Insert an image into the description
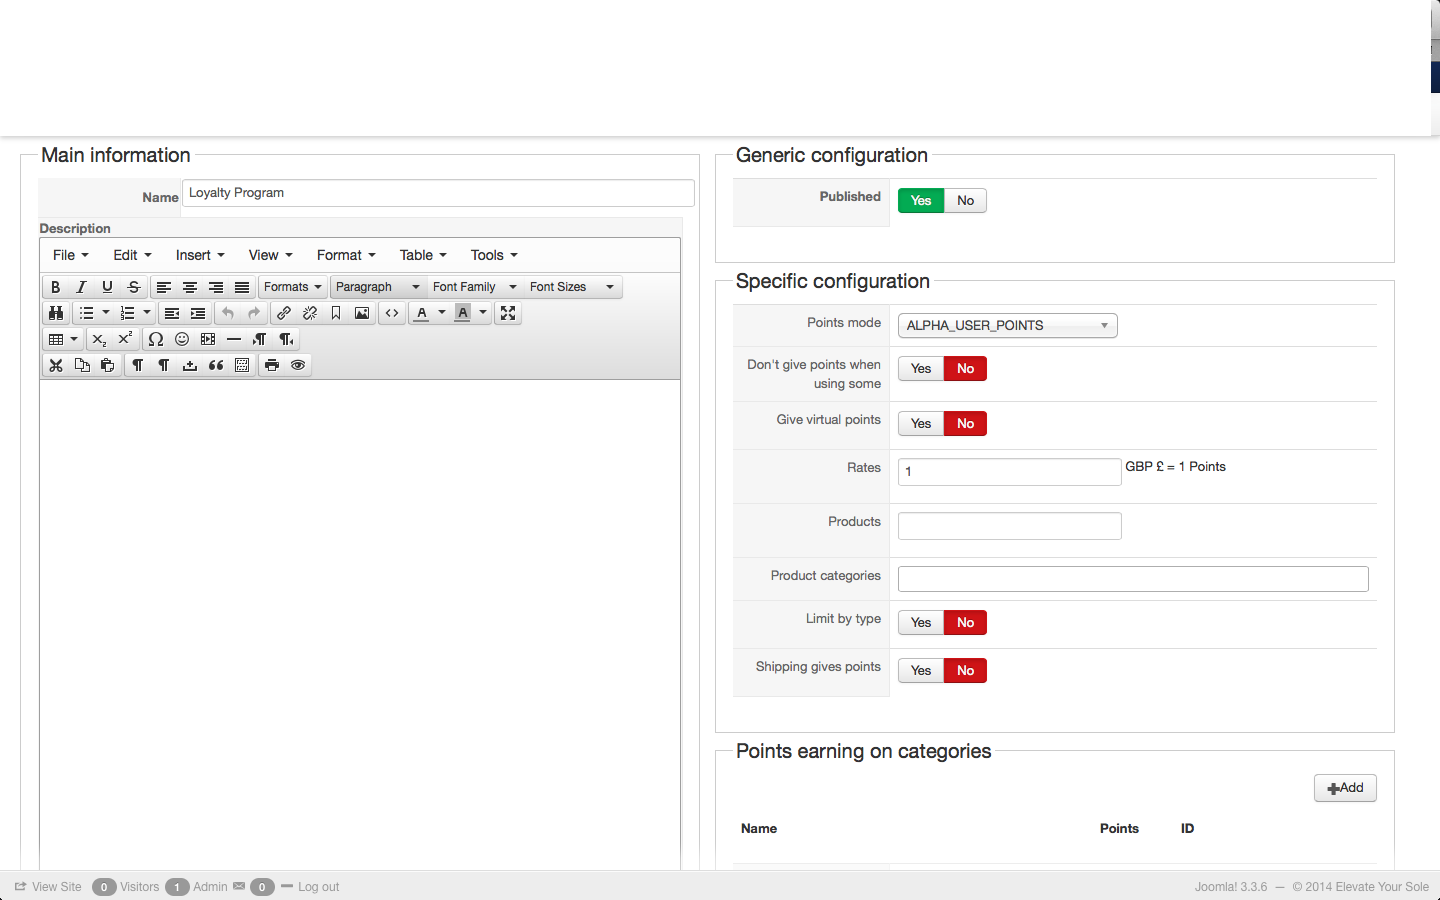This screenshot has height=900, width=1440. pyautogui.click(x=362, y=313)
